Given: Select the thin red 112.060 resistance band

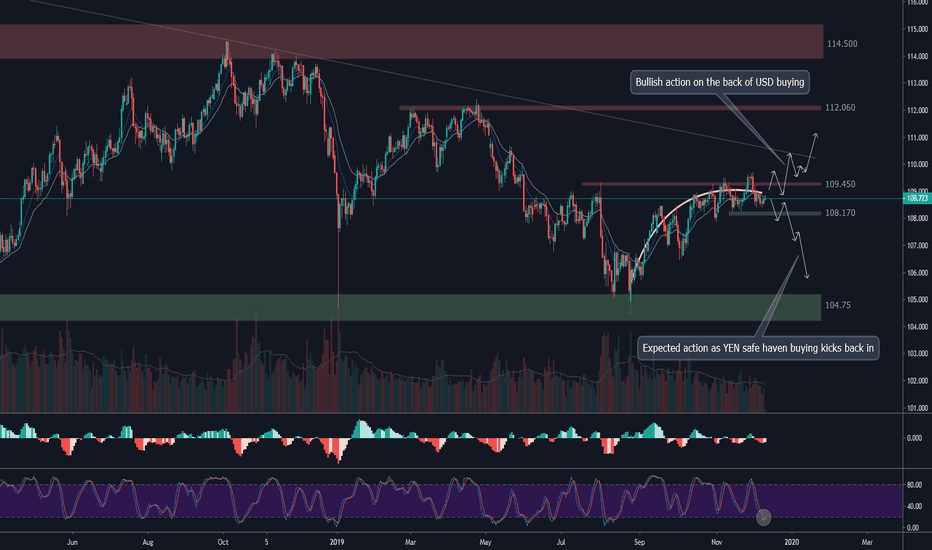Looking at the screenshot, I should [610, 108].
